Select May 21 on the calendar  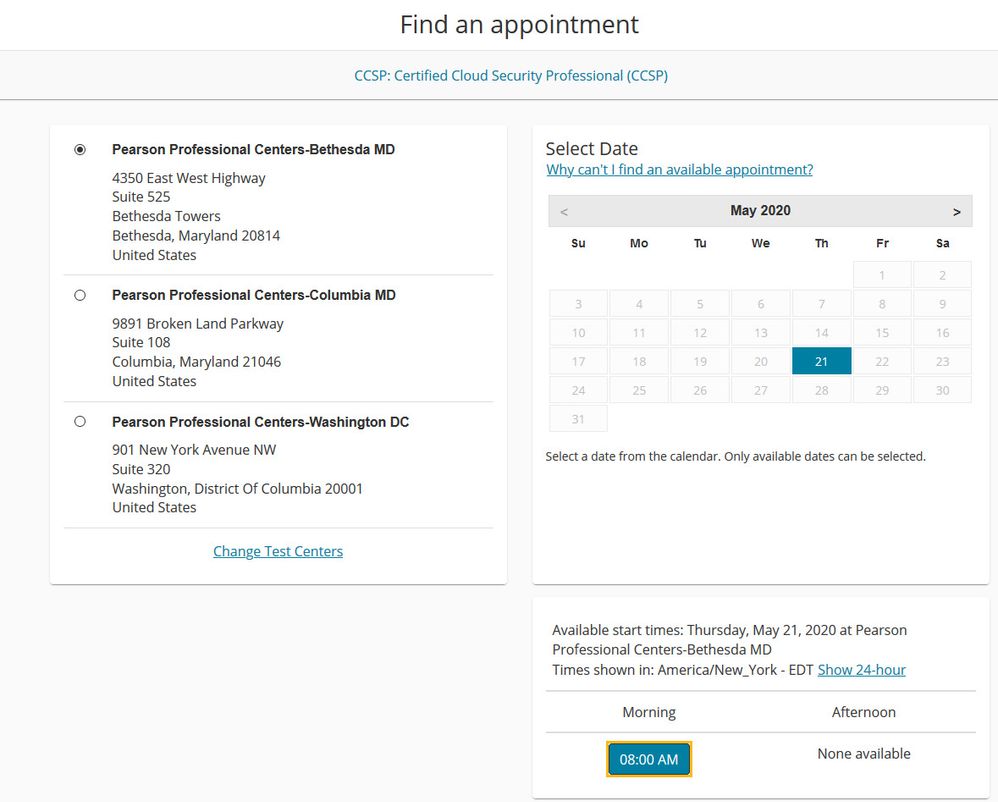821,361
